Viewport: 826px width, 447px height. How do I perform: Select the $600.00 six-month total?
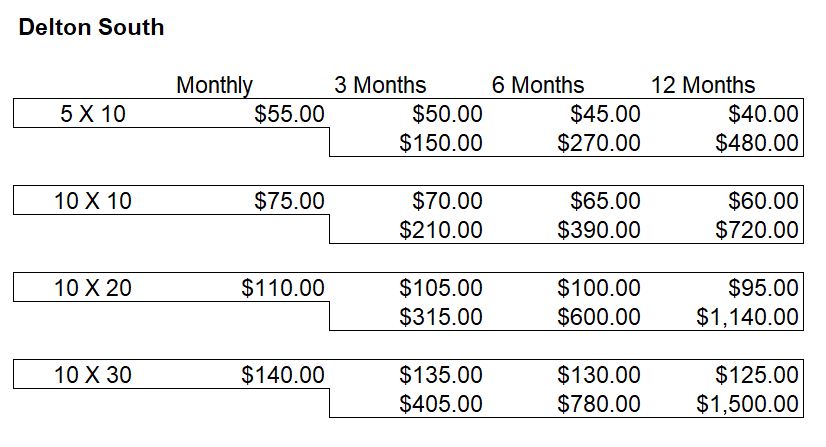pyautogui.click(x=599, y=317)
